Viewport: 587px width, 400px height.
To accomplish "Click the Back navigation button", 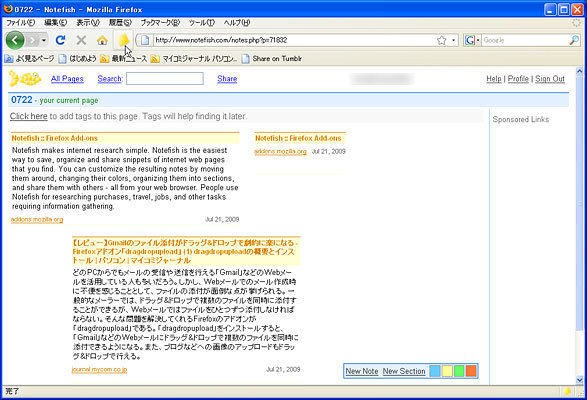I will pos(15,40).
